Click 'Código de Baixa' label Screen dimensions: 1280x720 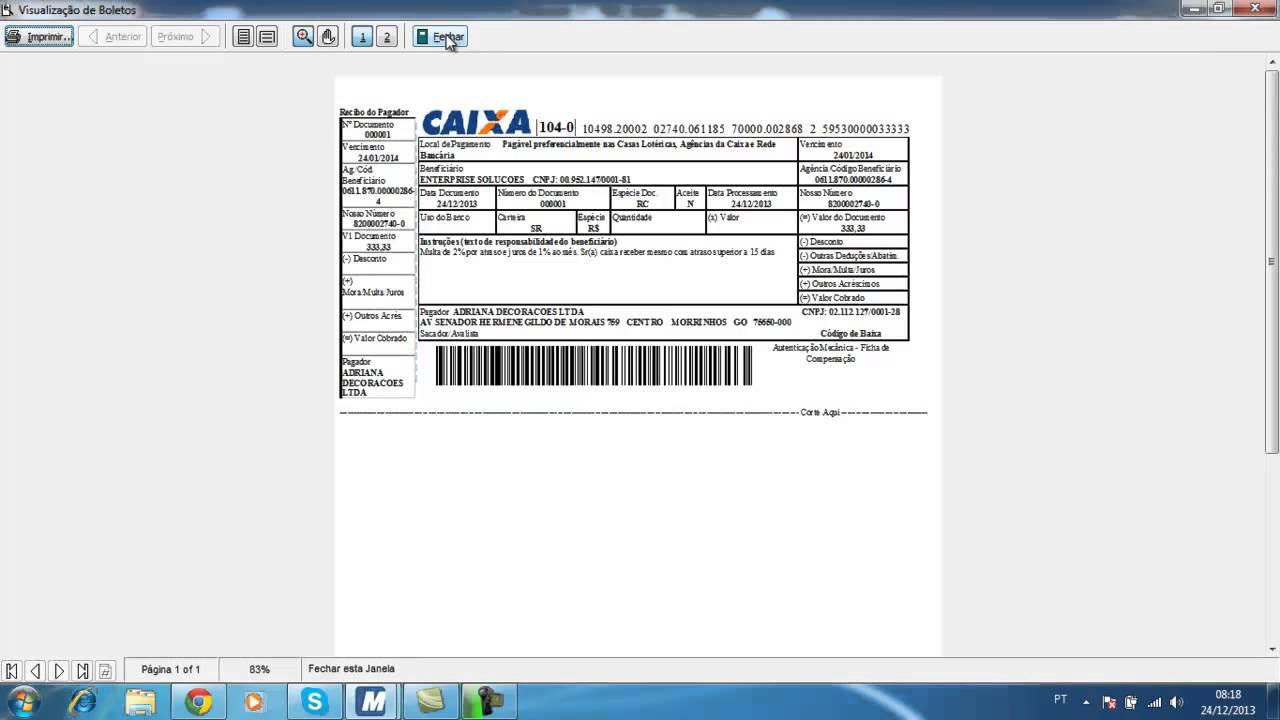(851, 333)
